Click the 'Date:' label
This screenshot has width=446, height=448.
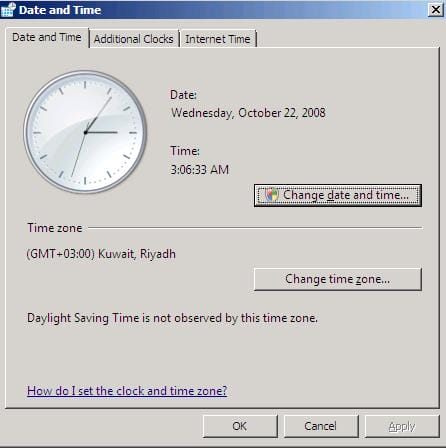(x=184, y=95)
